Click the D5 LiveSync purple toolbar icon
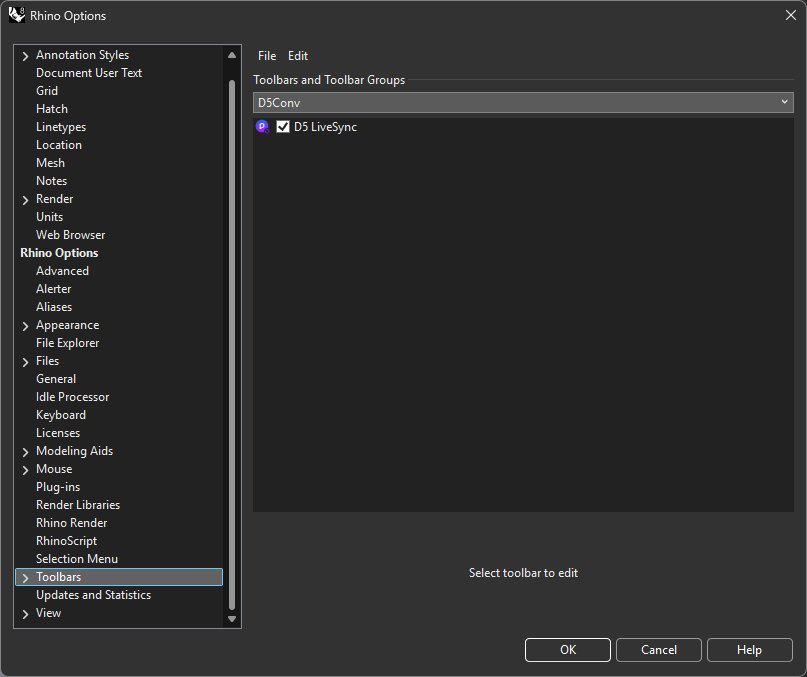The image size is (807, 677). (x=262, y=127)
